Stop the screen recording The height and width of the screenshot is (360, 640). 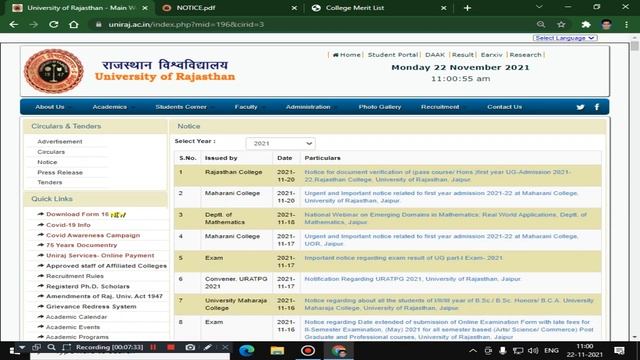point(171,347)
